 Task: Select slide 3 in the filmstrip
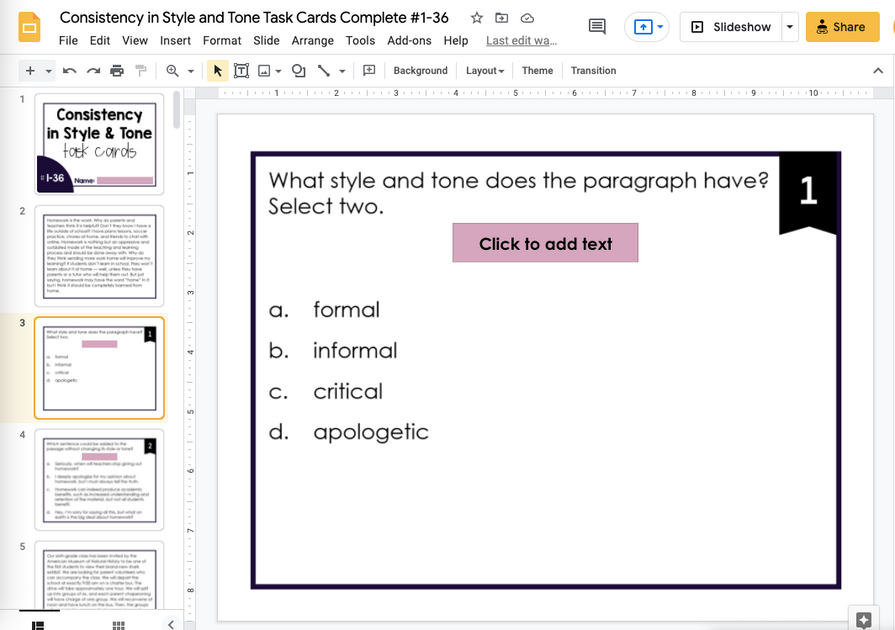(99, 367)
